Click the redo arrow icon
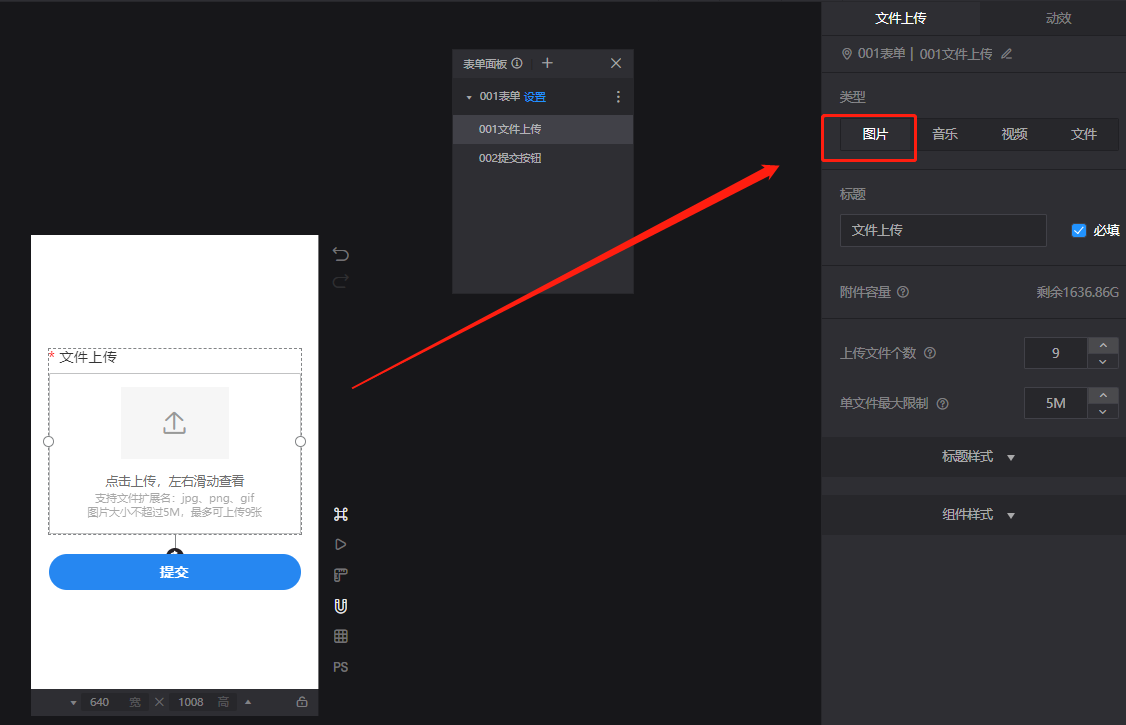Screen dimensions: 1126x725 coord(340,281)
